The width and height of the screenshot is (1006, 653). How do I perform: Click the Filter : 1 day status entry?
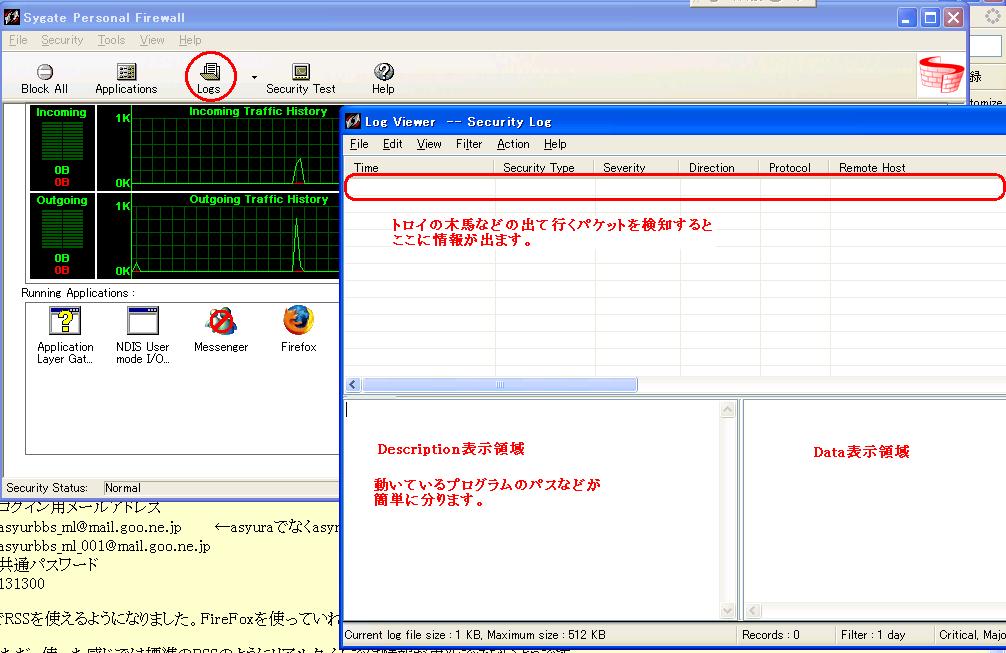click(x=873, y=635)
